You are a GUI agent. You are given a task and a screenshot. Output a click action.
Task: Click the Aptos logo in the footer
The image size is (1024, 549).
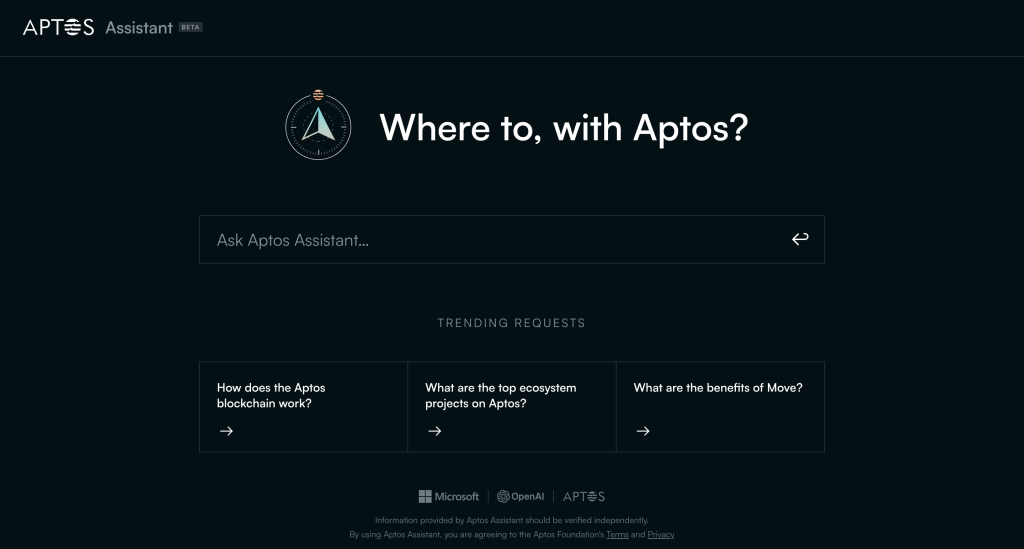click(x=584, y=496)
